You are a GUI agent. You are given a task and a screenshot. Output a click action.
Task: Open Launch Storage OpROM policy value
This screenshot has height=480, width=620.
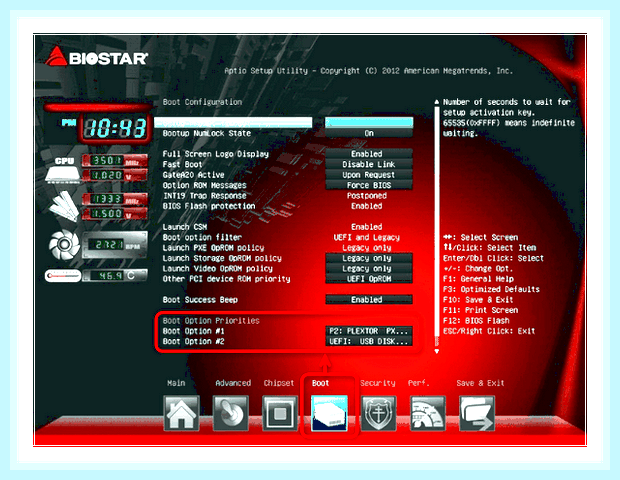[369, 258]
